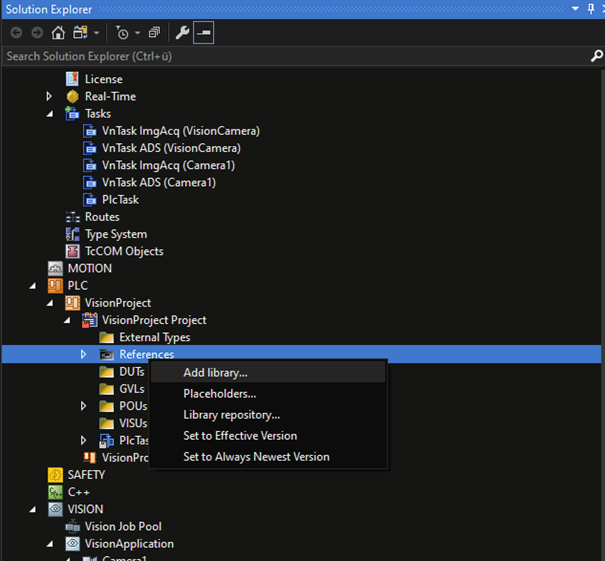This screenshot has height=561, width=605.
Task: Select the VisionProject icon
Action: (x=73, y=303)
